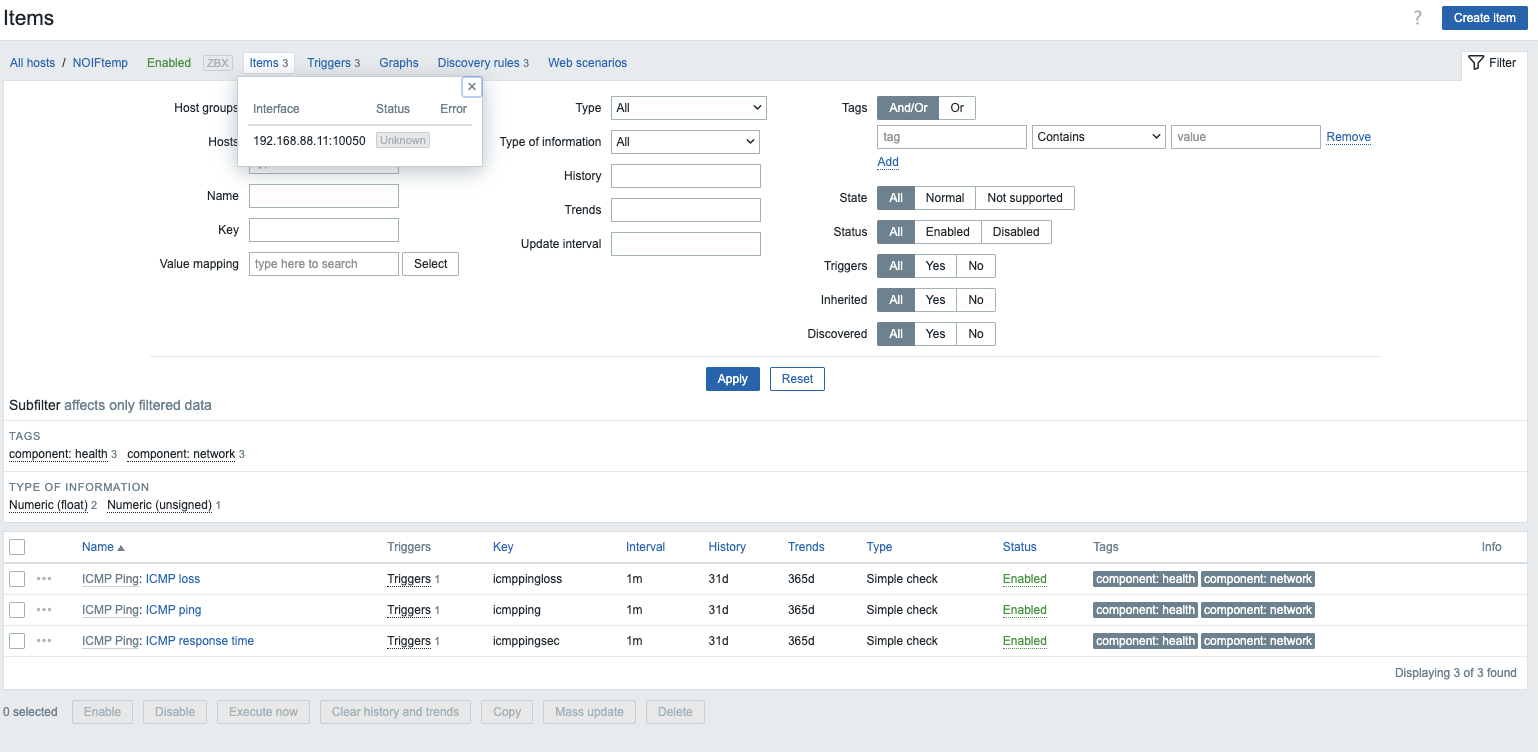Expand the tag Contains operator dropdown

[1098, 137]
